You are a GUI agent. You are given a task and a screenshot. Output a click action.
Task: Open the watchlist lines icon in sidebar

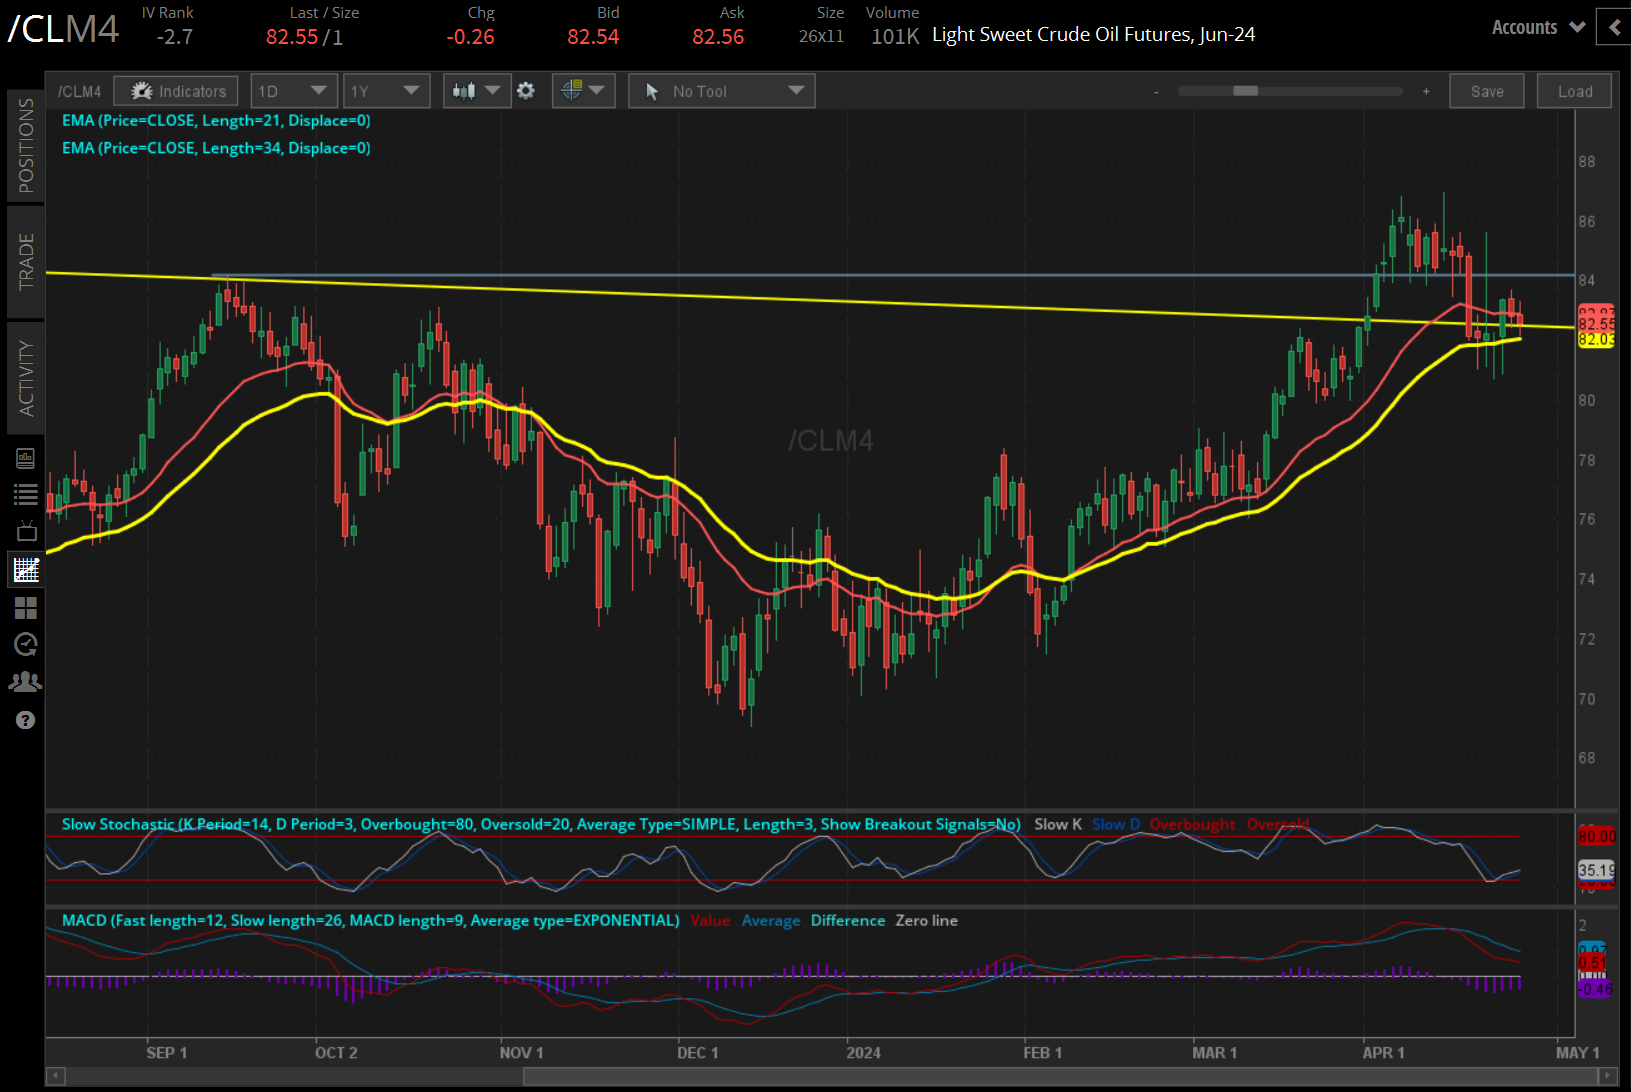pos(25,494)
